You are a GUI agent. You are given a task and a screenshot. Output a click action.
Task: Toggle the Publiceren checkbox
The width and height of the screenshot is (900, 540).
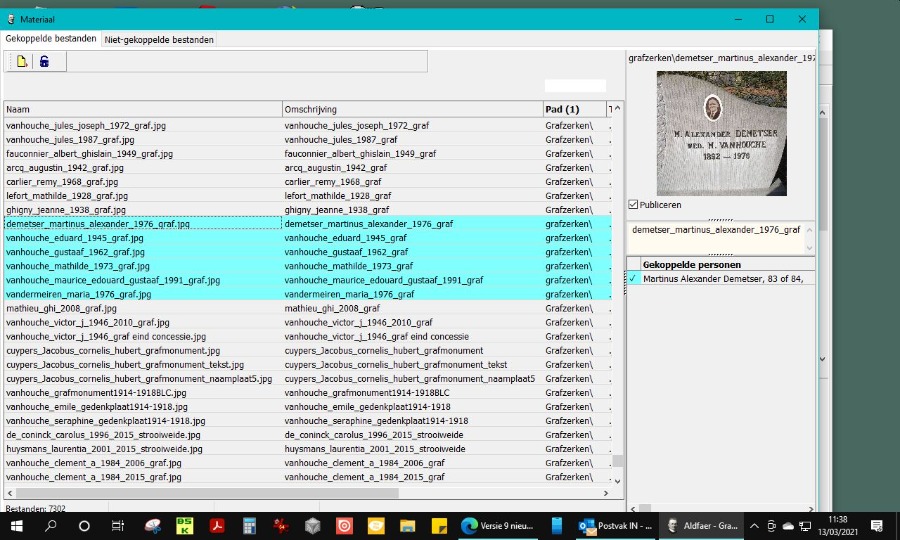tap(633, 205)
